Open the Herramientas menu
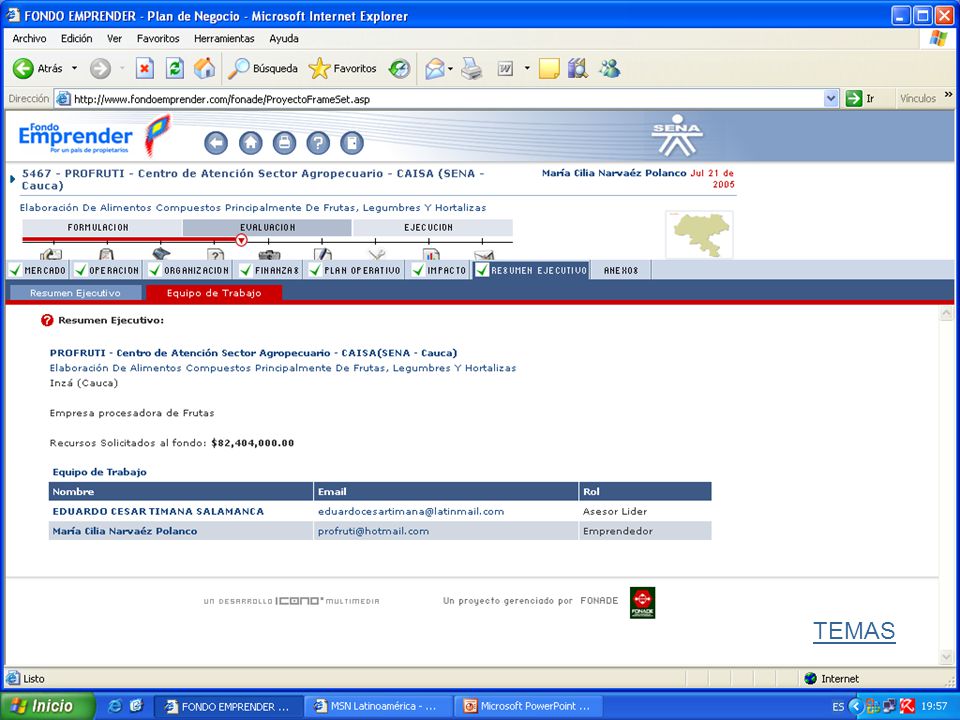 (224, 39)
